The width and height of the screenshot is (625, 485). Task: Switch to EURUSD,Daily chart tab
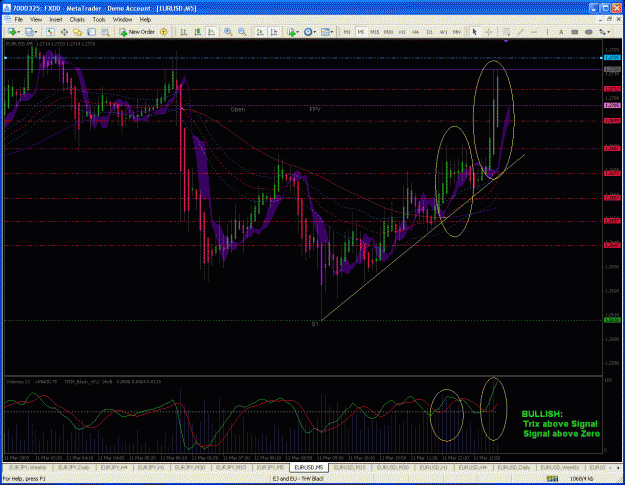[513, 467]
